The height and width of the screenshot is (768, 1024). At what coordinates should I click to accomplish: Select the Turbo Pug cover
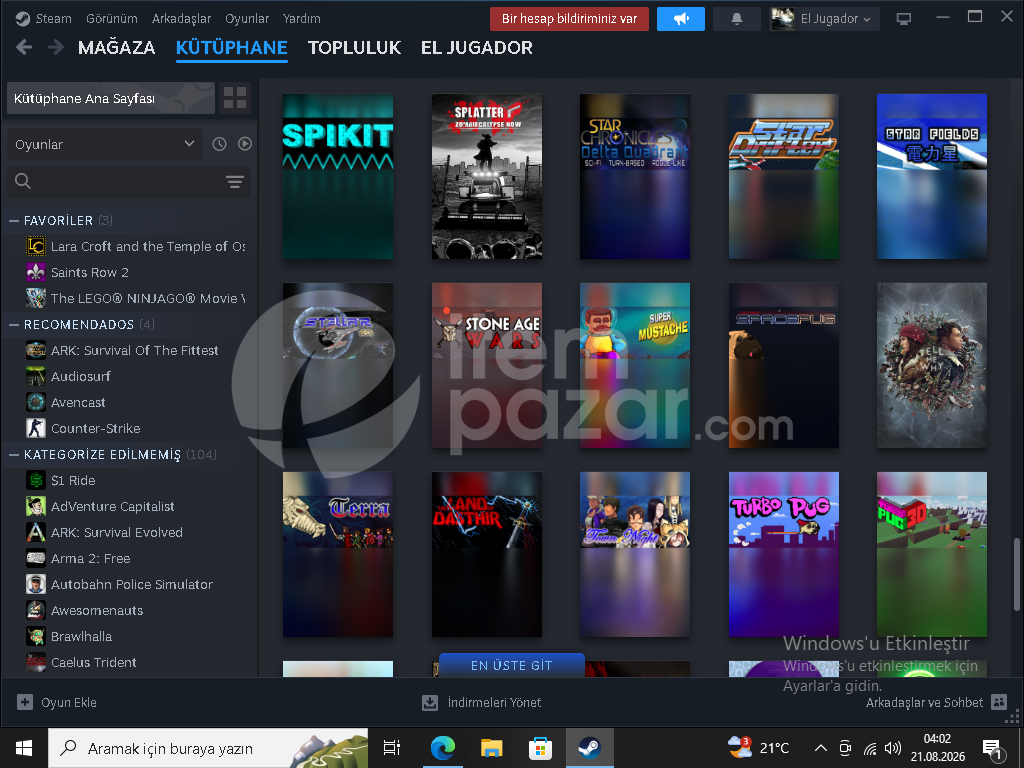[784, 554]
